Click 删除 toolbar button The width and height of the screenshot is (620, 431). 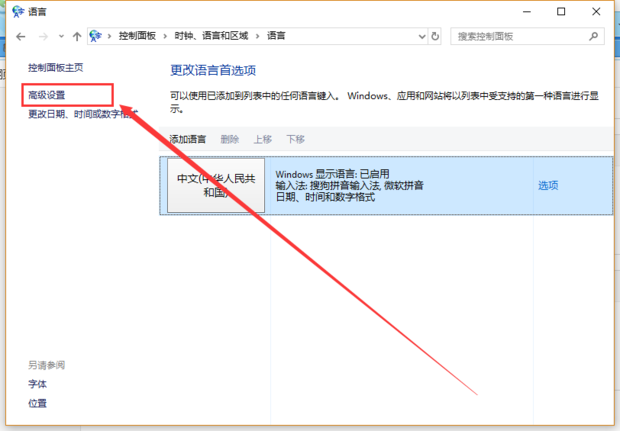pyautogui.click(x=230, y=139)
